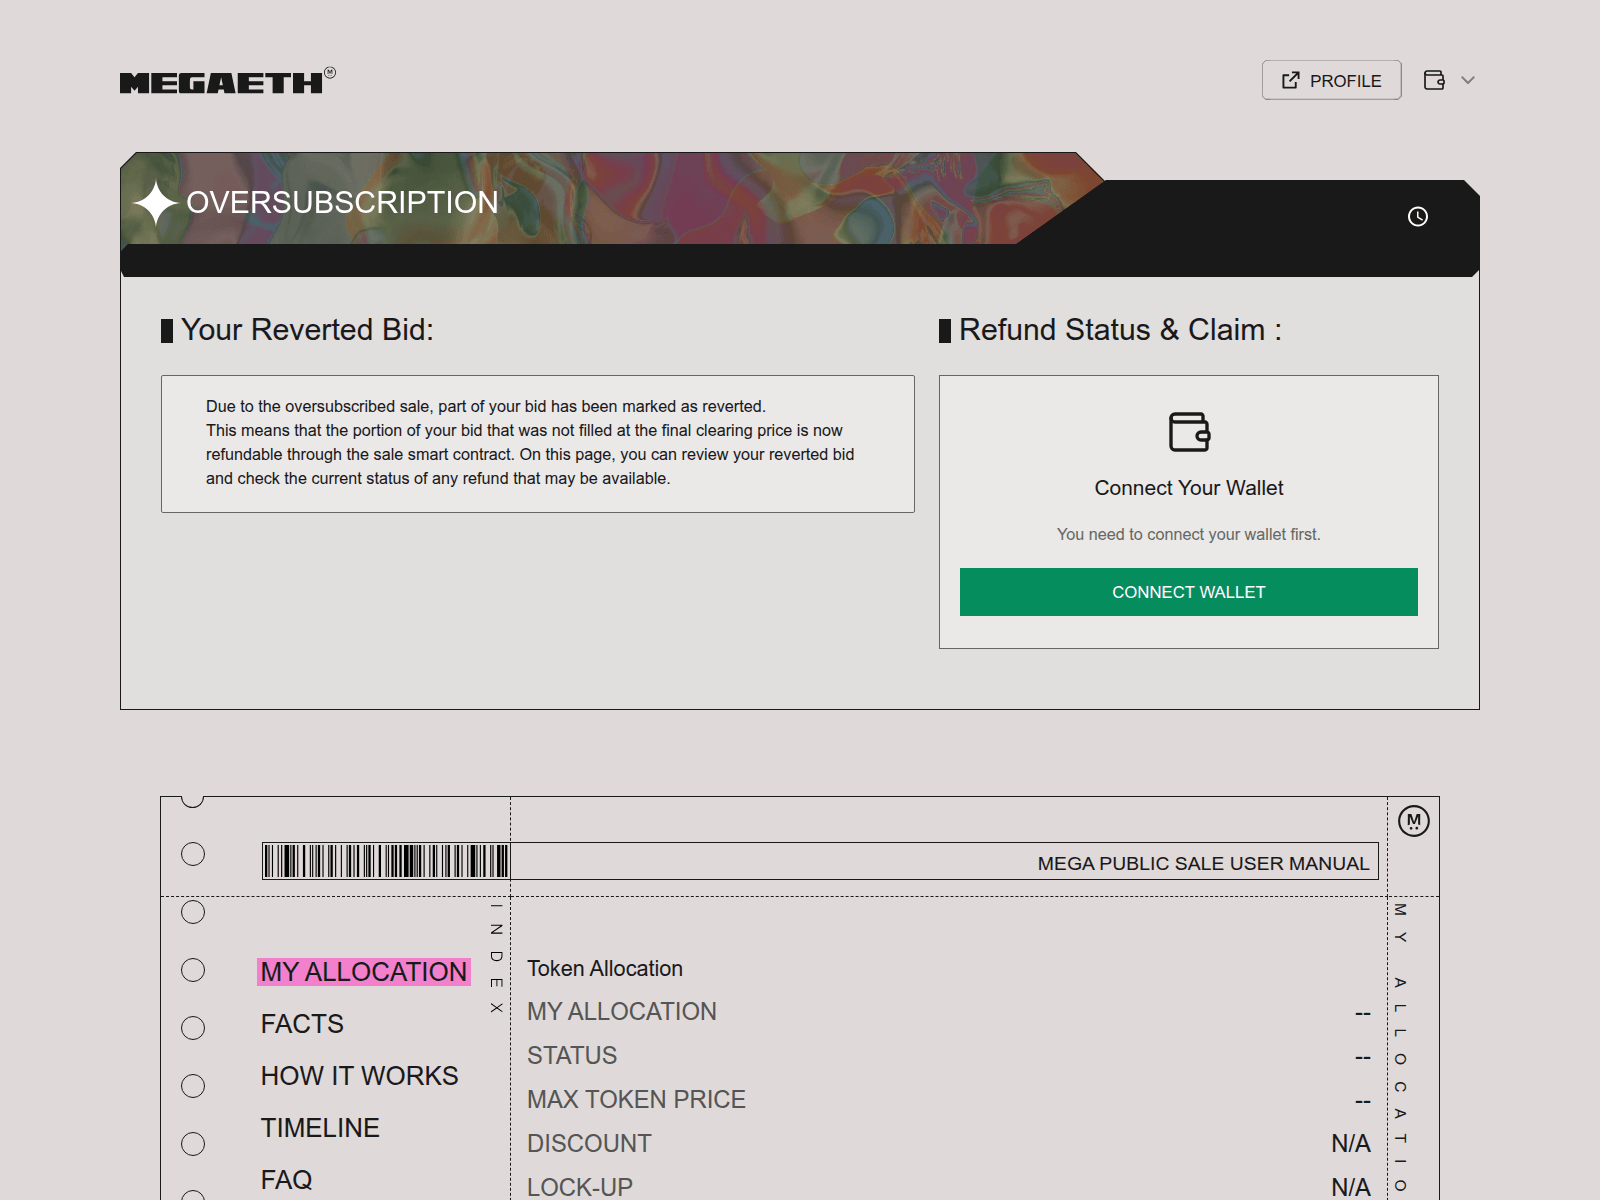Click the MEGAETH logo
Screen dimensions: 1600x1200
[227, 81]
